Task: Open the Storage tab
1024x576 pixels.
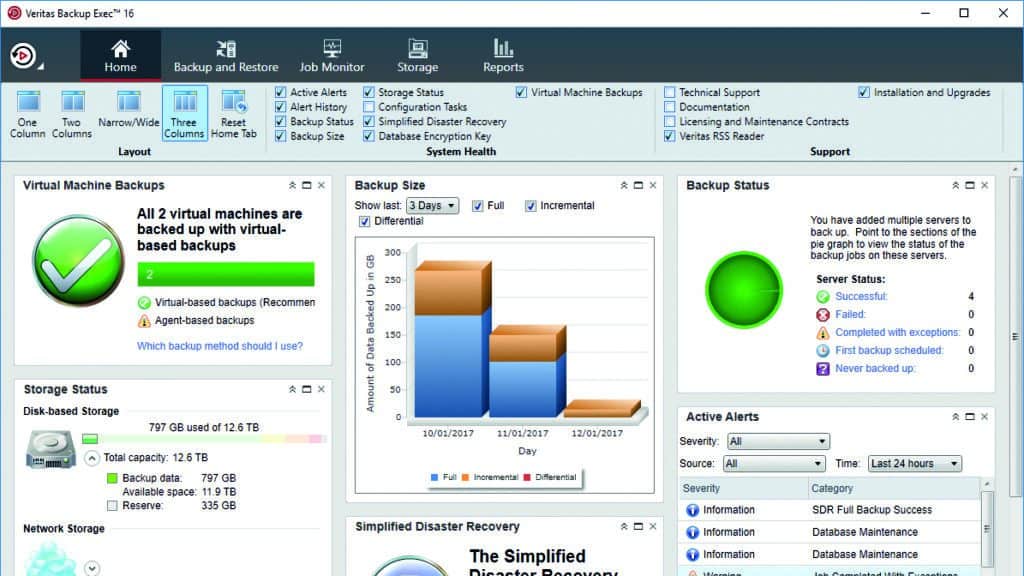Action: pyautogui.click(x=417, y=55)
